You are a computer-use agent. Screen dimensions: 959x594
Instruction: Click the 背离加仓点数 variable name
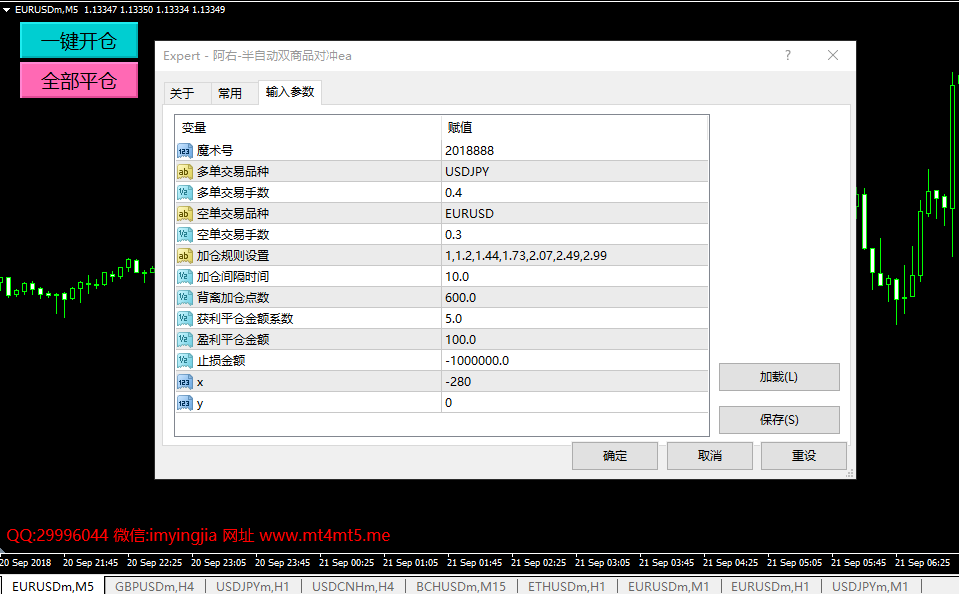click(232, 298)
